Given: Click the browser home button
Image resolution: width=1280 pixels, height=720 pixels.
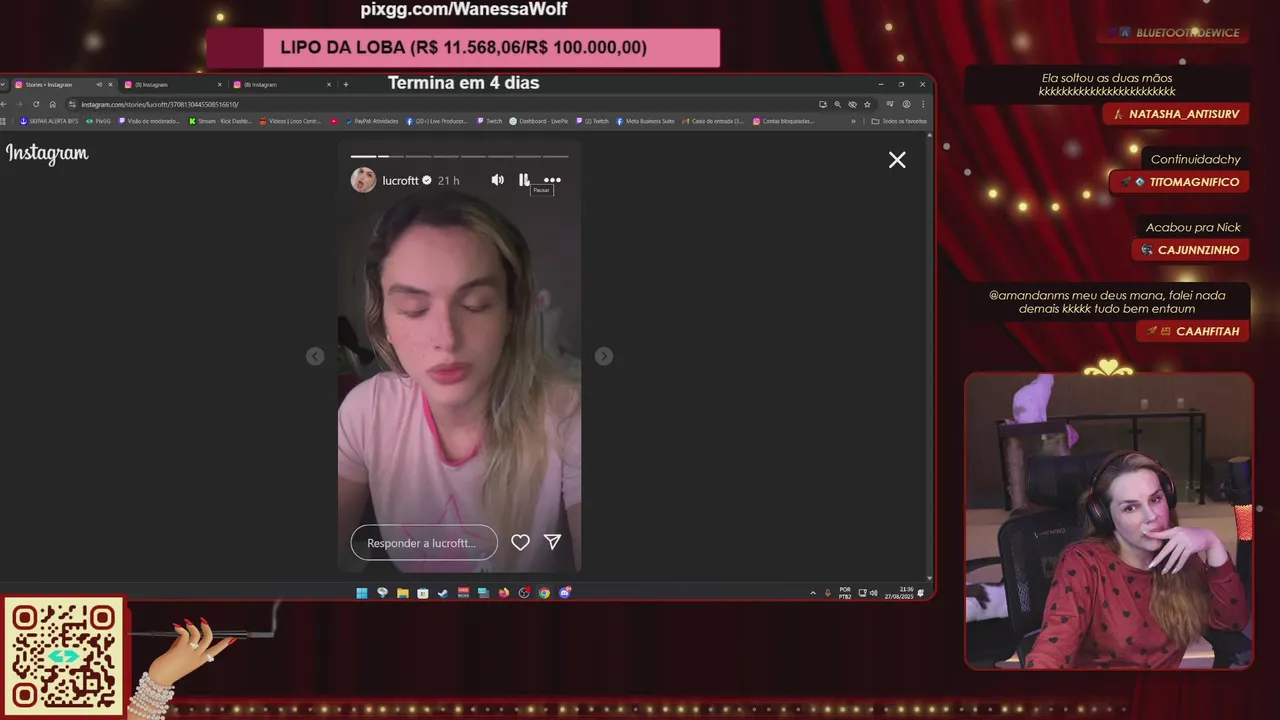Looking at the screenshot, I should (52, 104).
